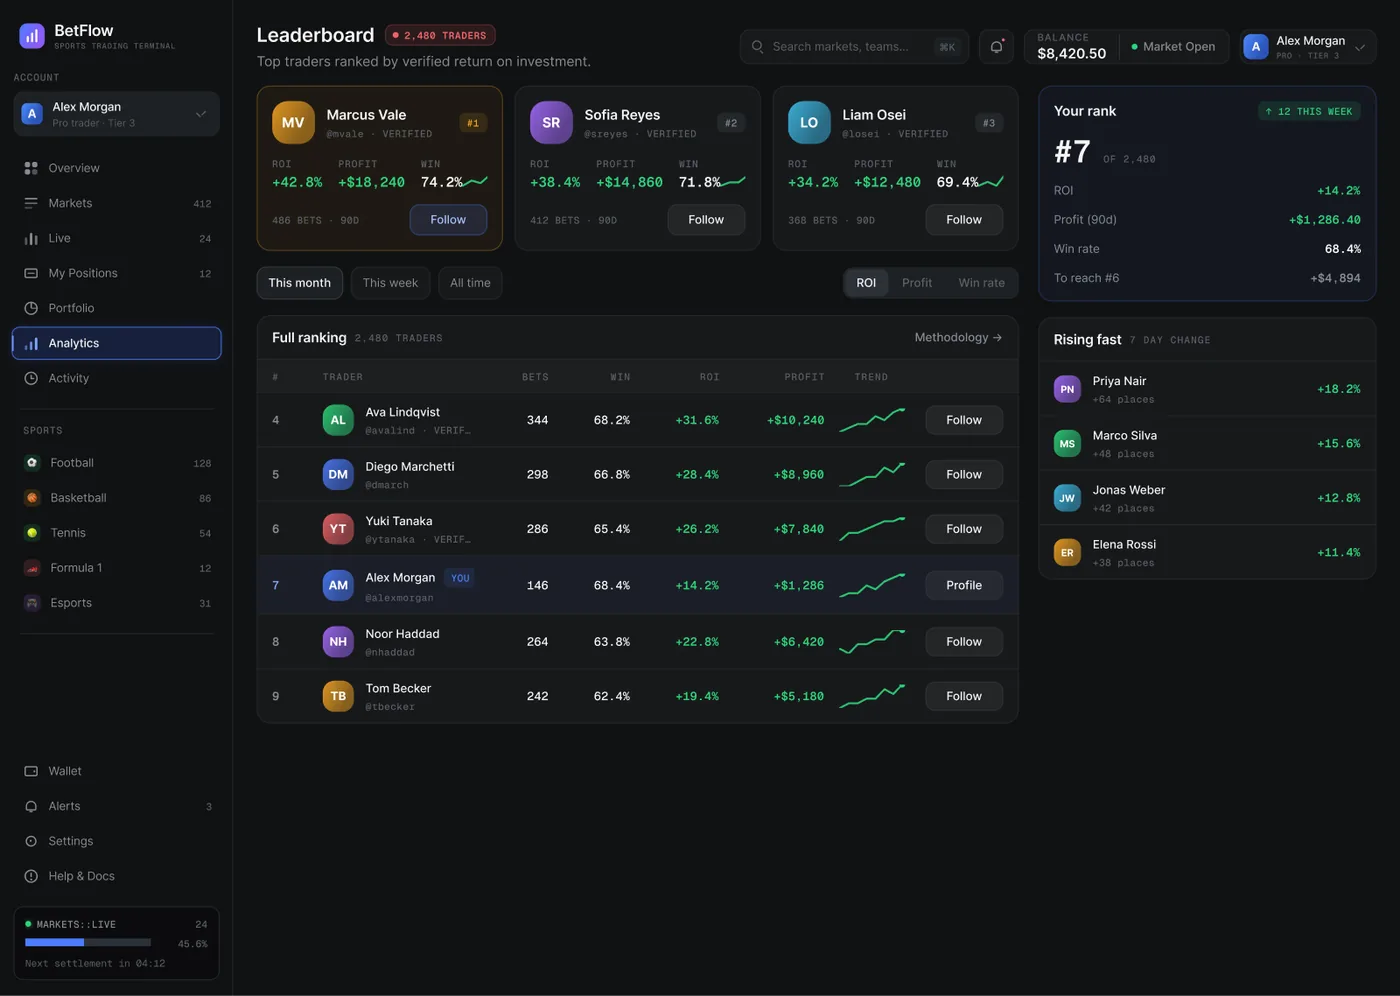
Task: Click the My Positions icon
Action: tap(31, 273)
